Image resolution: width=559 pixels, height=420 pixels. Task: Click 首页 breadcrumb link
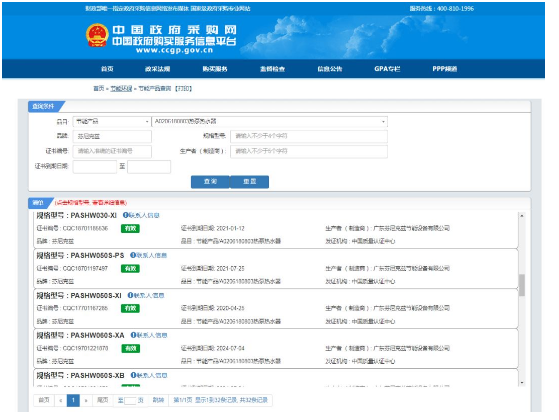coord(99,88)
